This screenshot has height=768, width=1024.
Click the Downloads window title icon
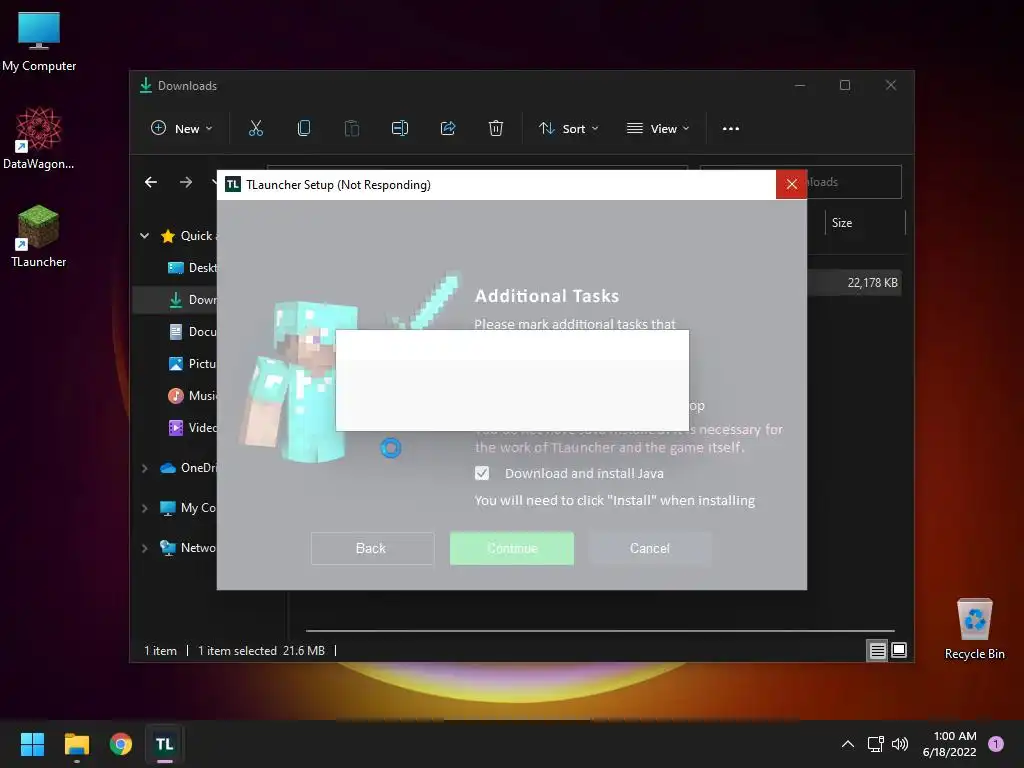pos(146,86)
